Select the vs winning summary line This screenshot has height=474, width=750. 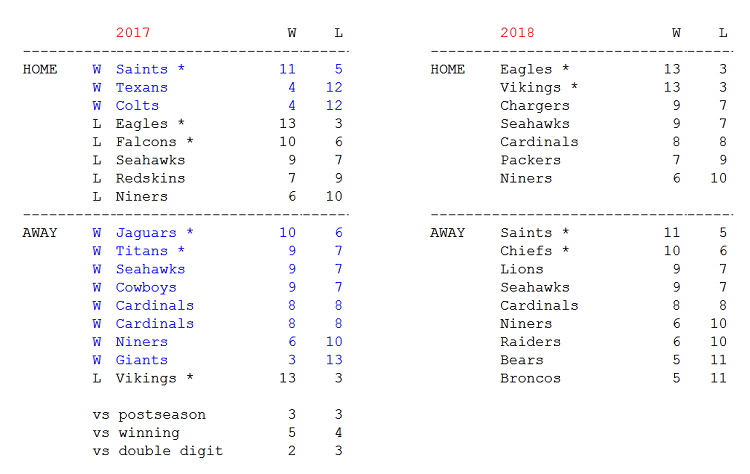[218, 433]
